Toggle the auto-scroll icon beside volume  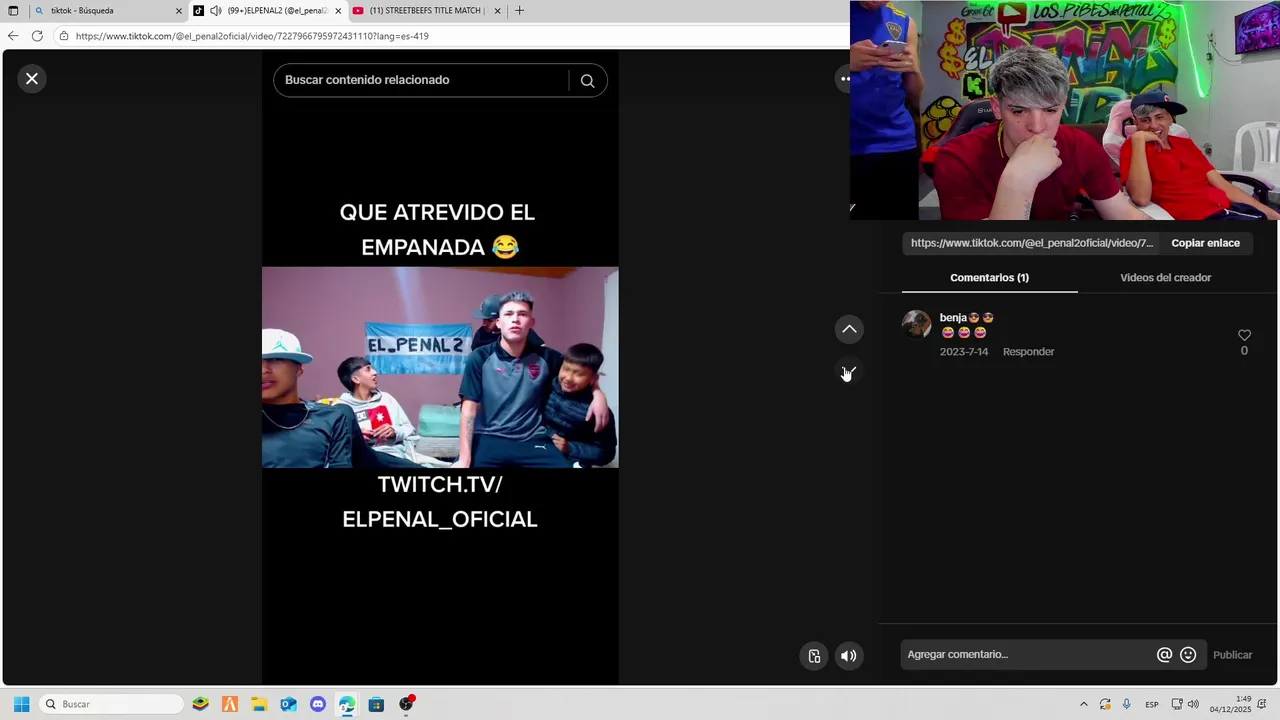pos(814,656)
